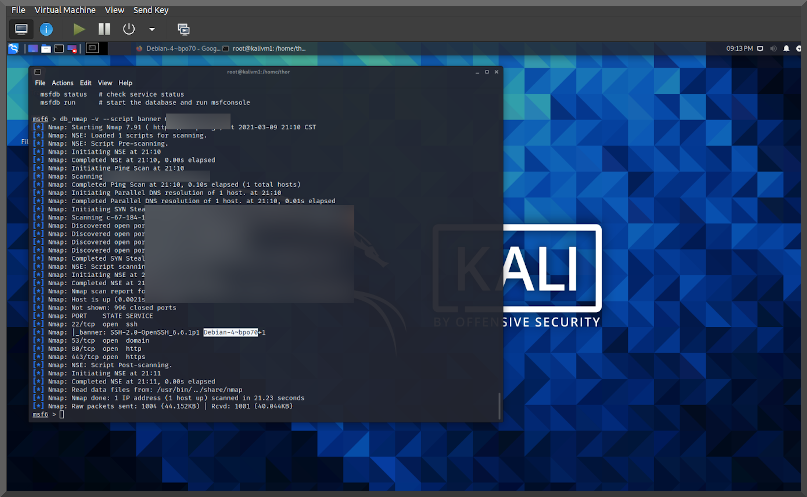This screenshot has width=807, height=497.
Task: Open the manage VM snapshots icon
Action: click(x=183, y=29)
